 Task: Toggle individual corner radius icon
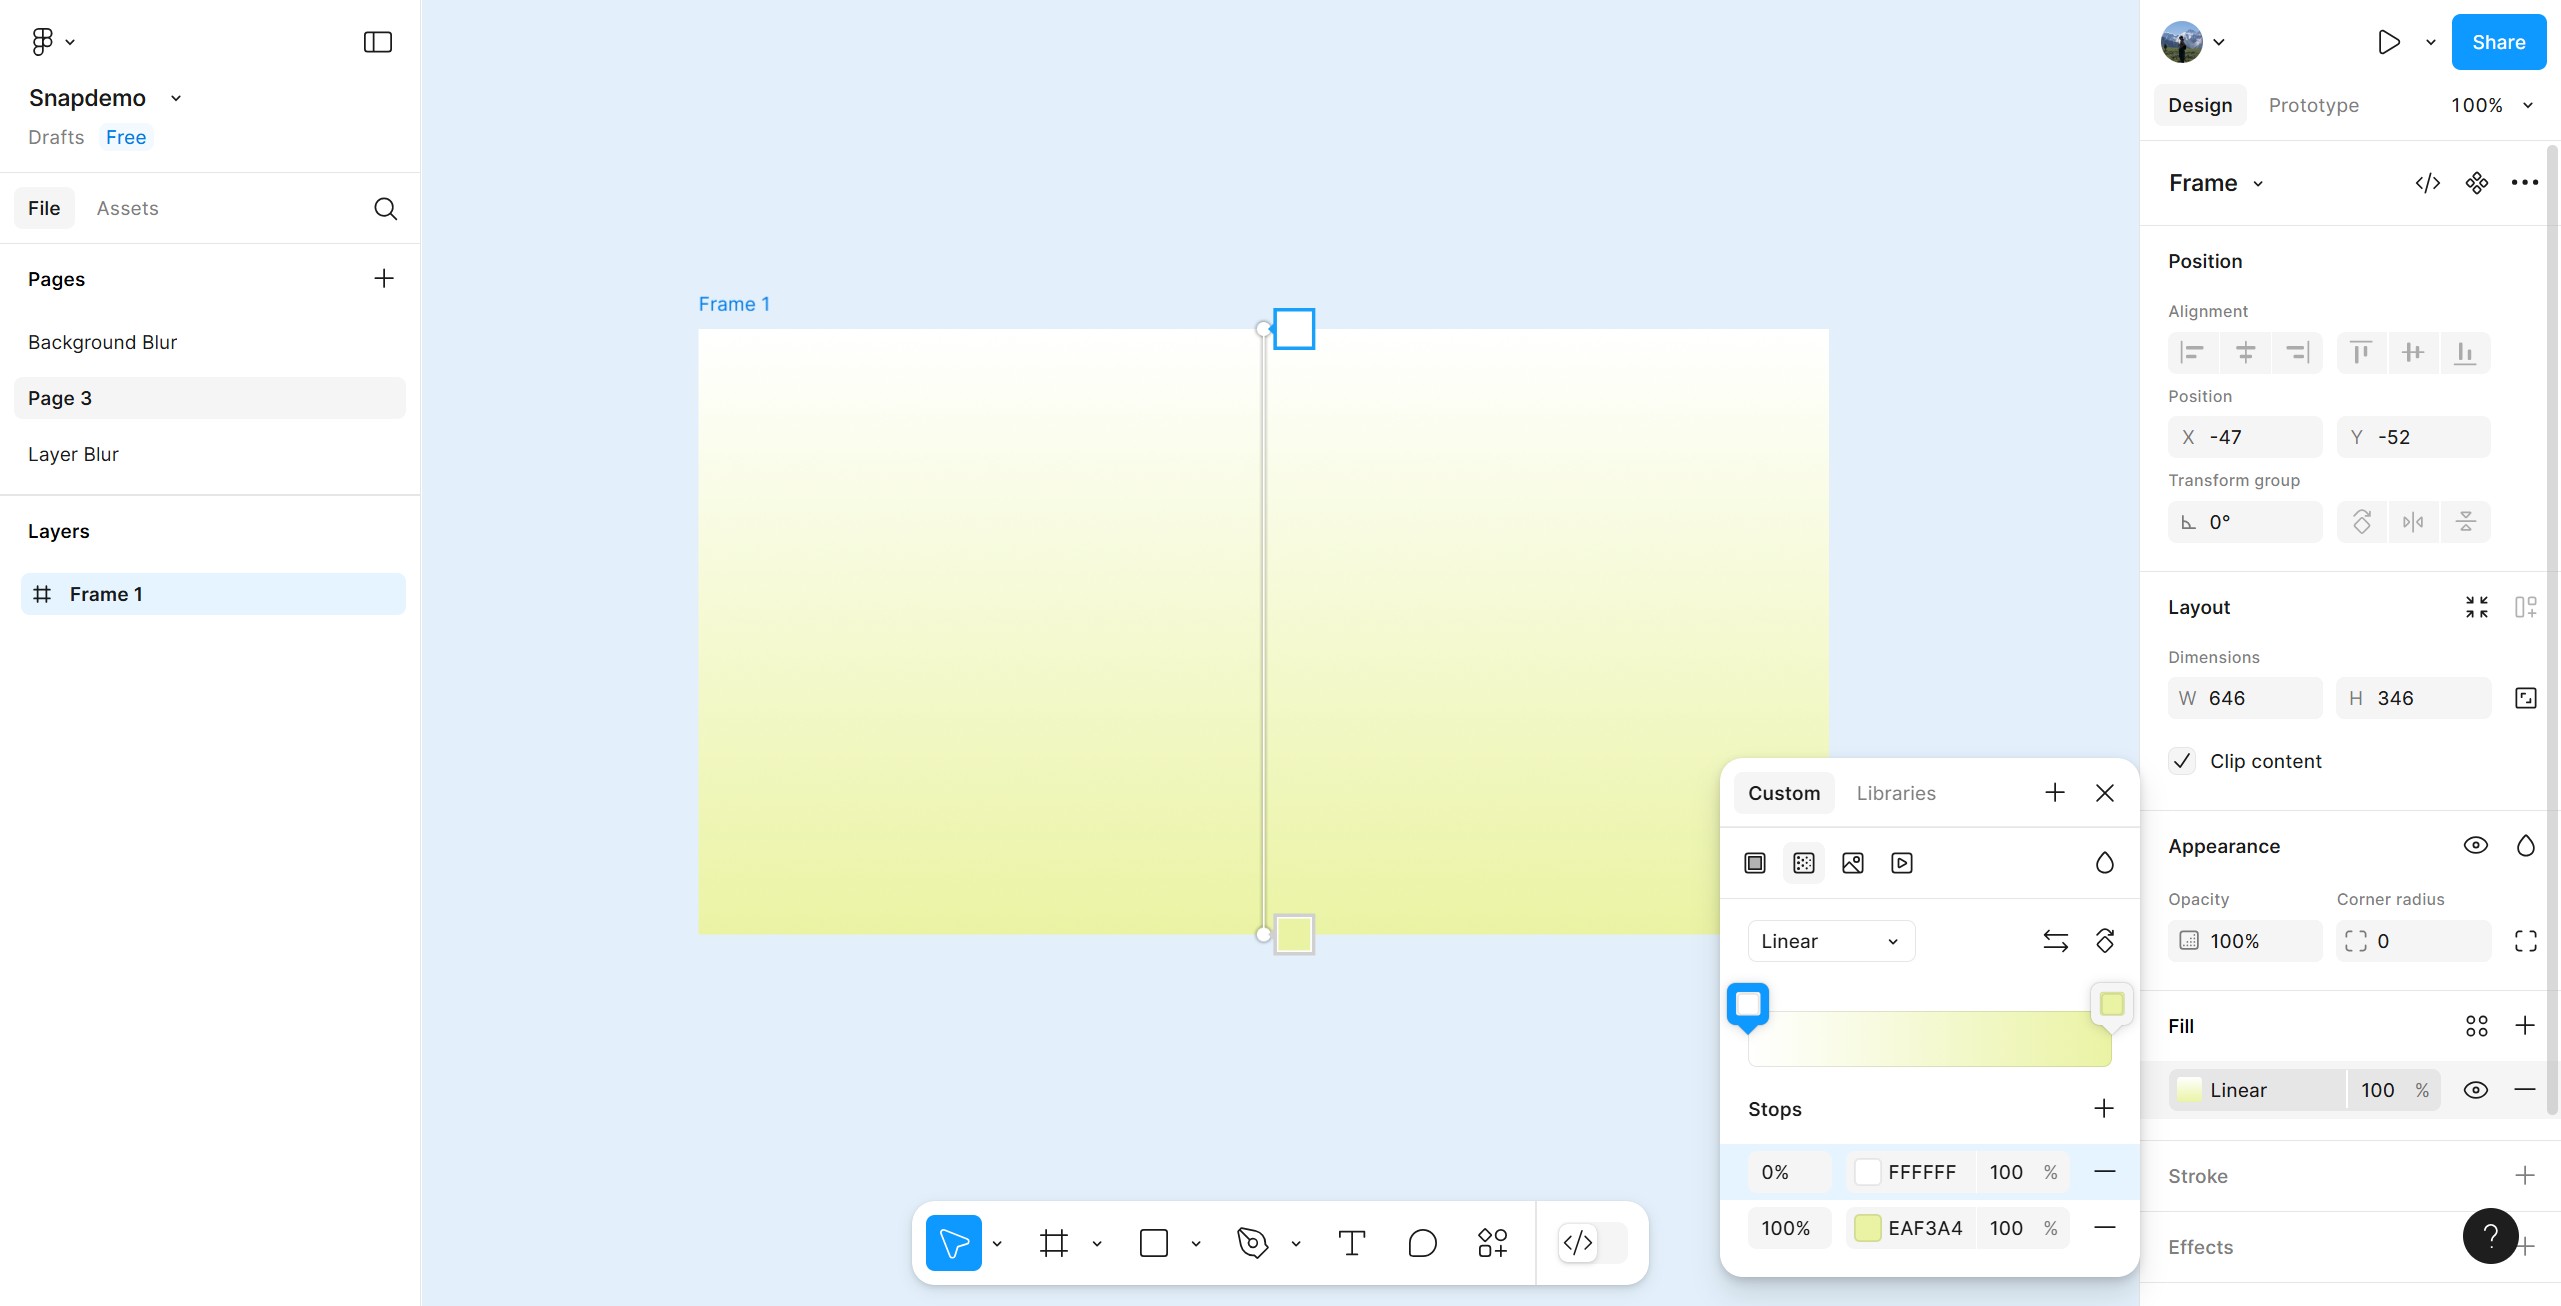(x=2526, y=941)
